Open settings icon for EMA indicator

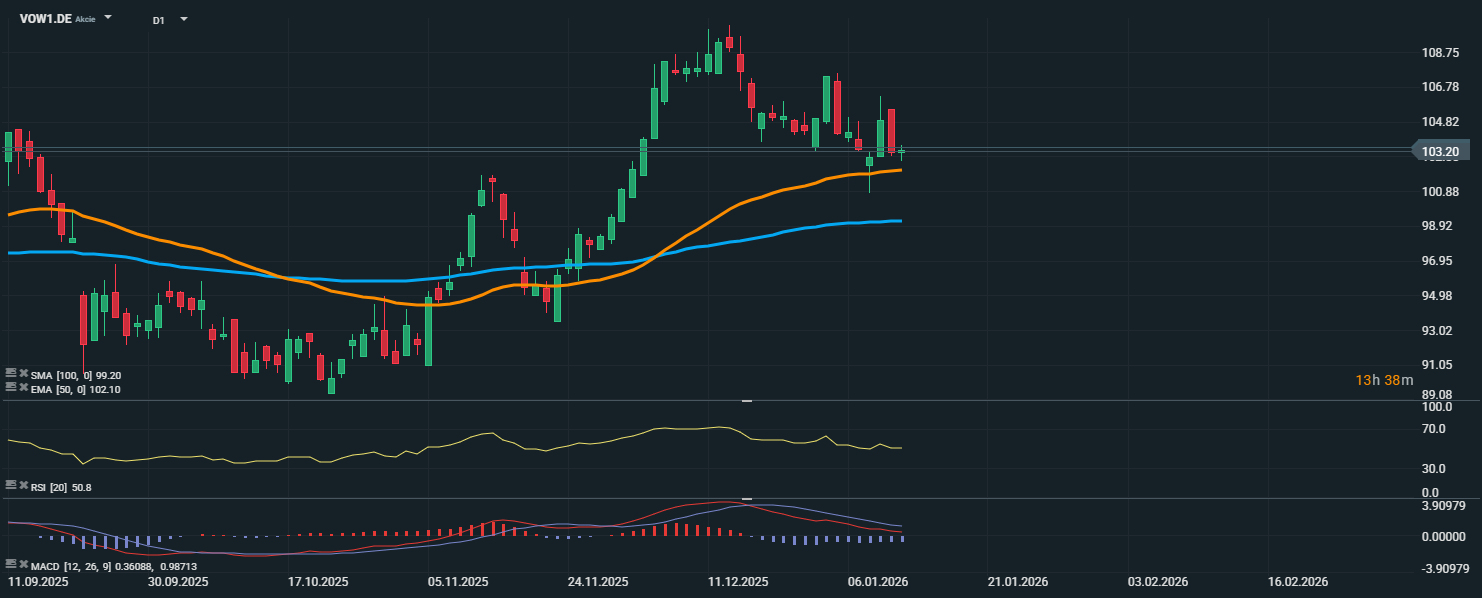[x=11, y=386]
